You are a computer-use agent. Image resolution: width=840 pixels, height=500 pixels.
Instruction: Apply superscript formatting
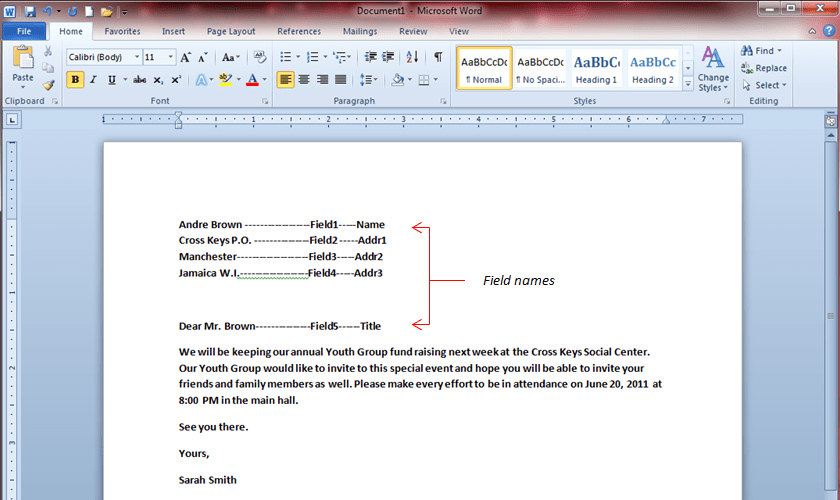(x=176, y=80)
